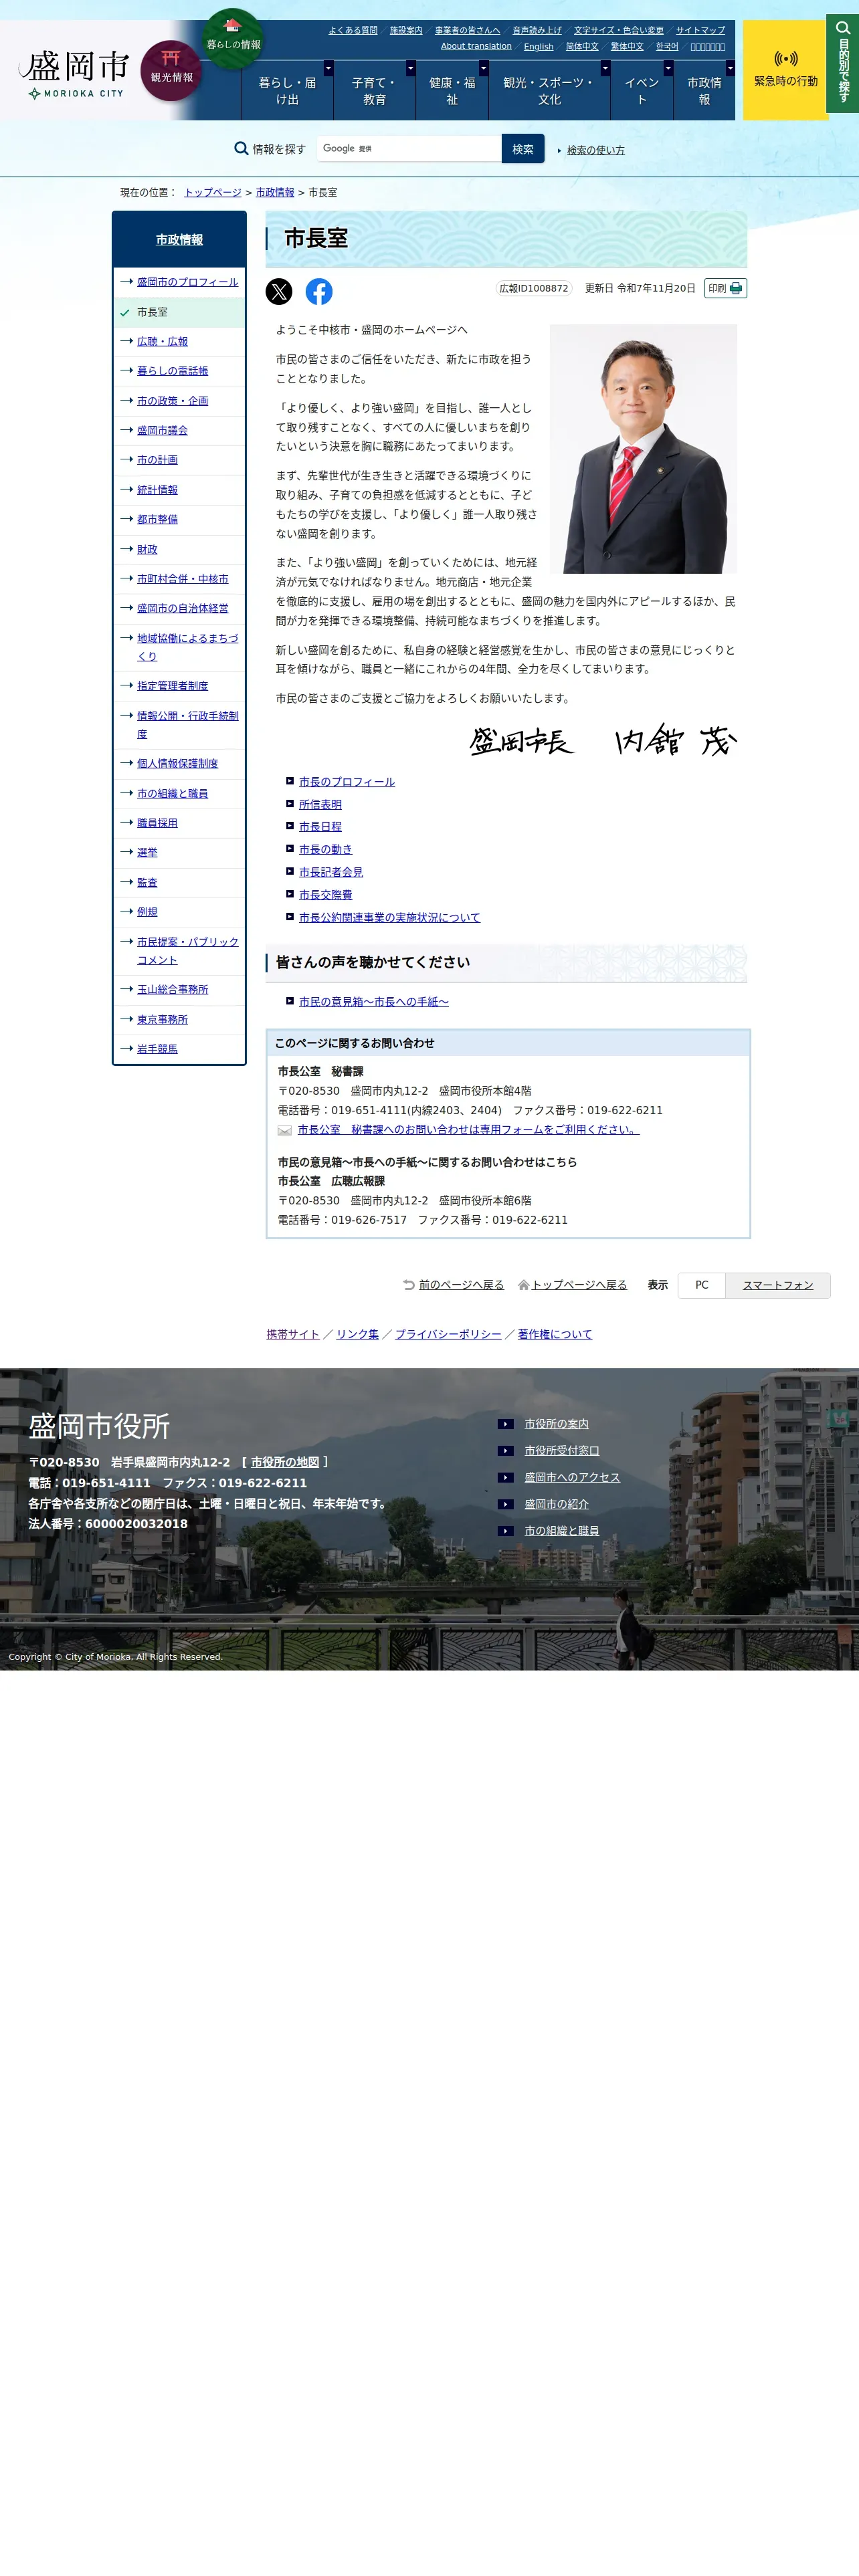Screen dimensions: 859x2576
Task: Open 市政情報 sidebar heading
Action: pos(179,240)
